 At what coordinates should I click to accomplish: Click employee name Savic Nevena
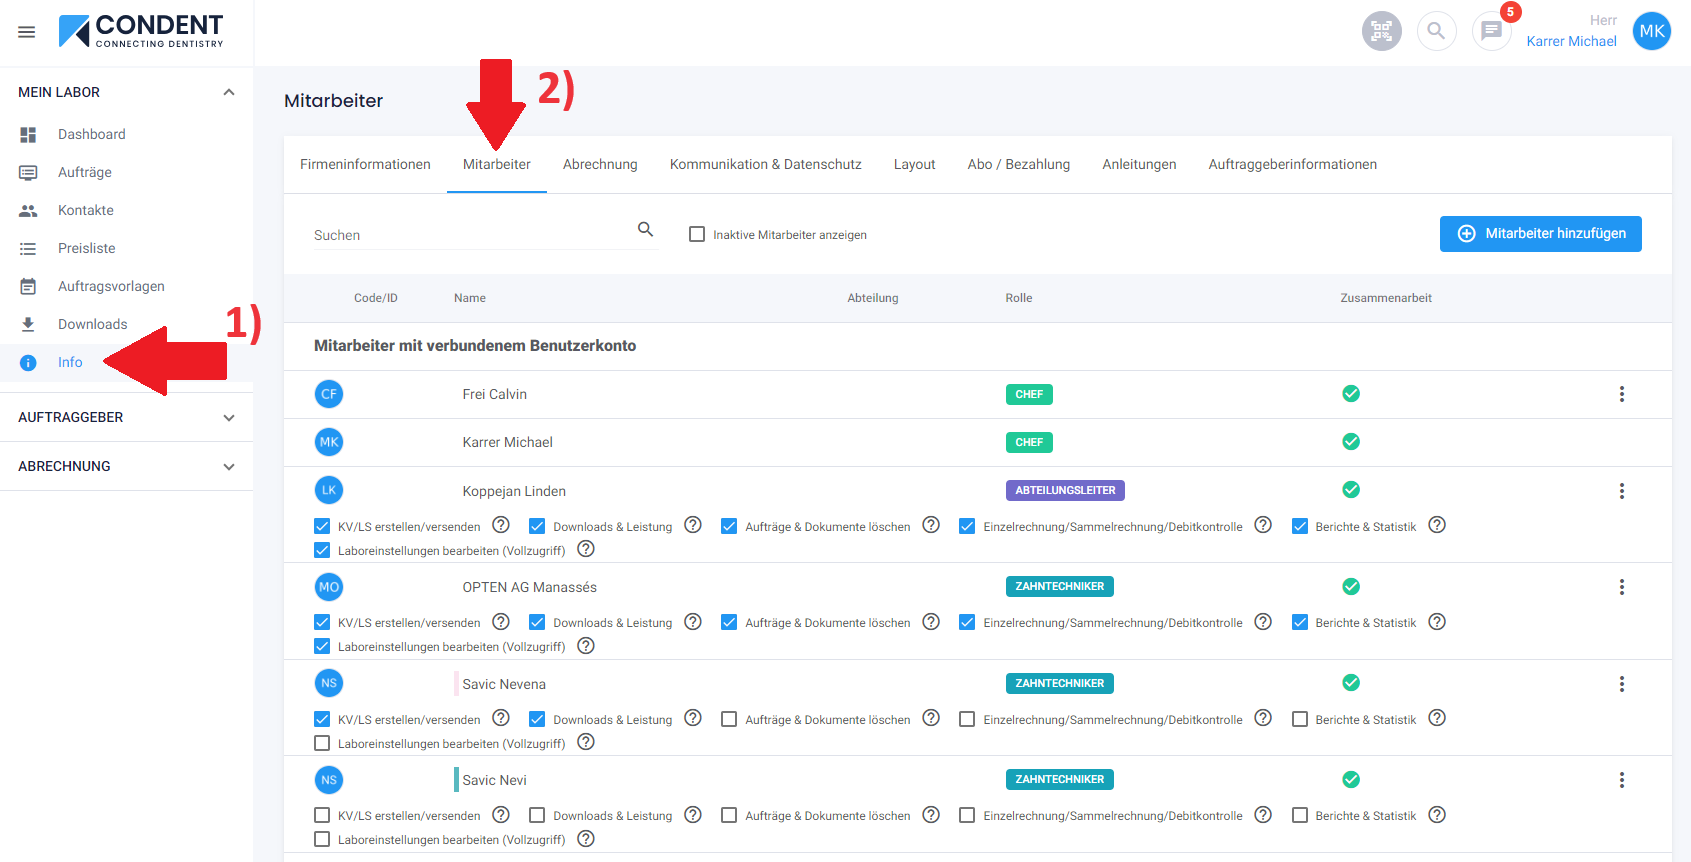504,684
